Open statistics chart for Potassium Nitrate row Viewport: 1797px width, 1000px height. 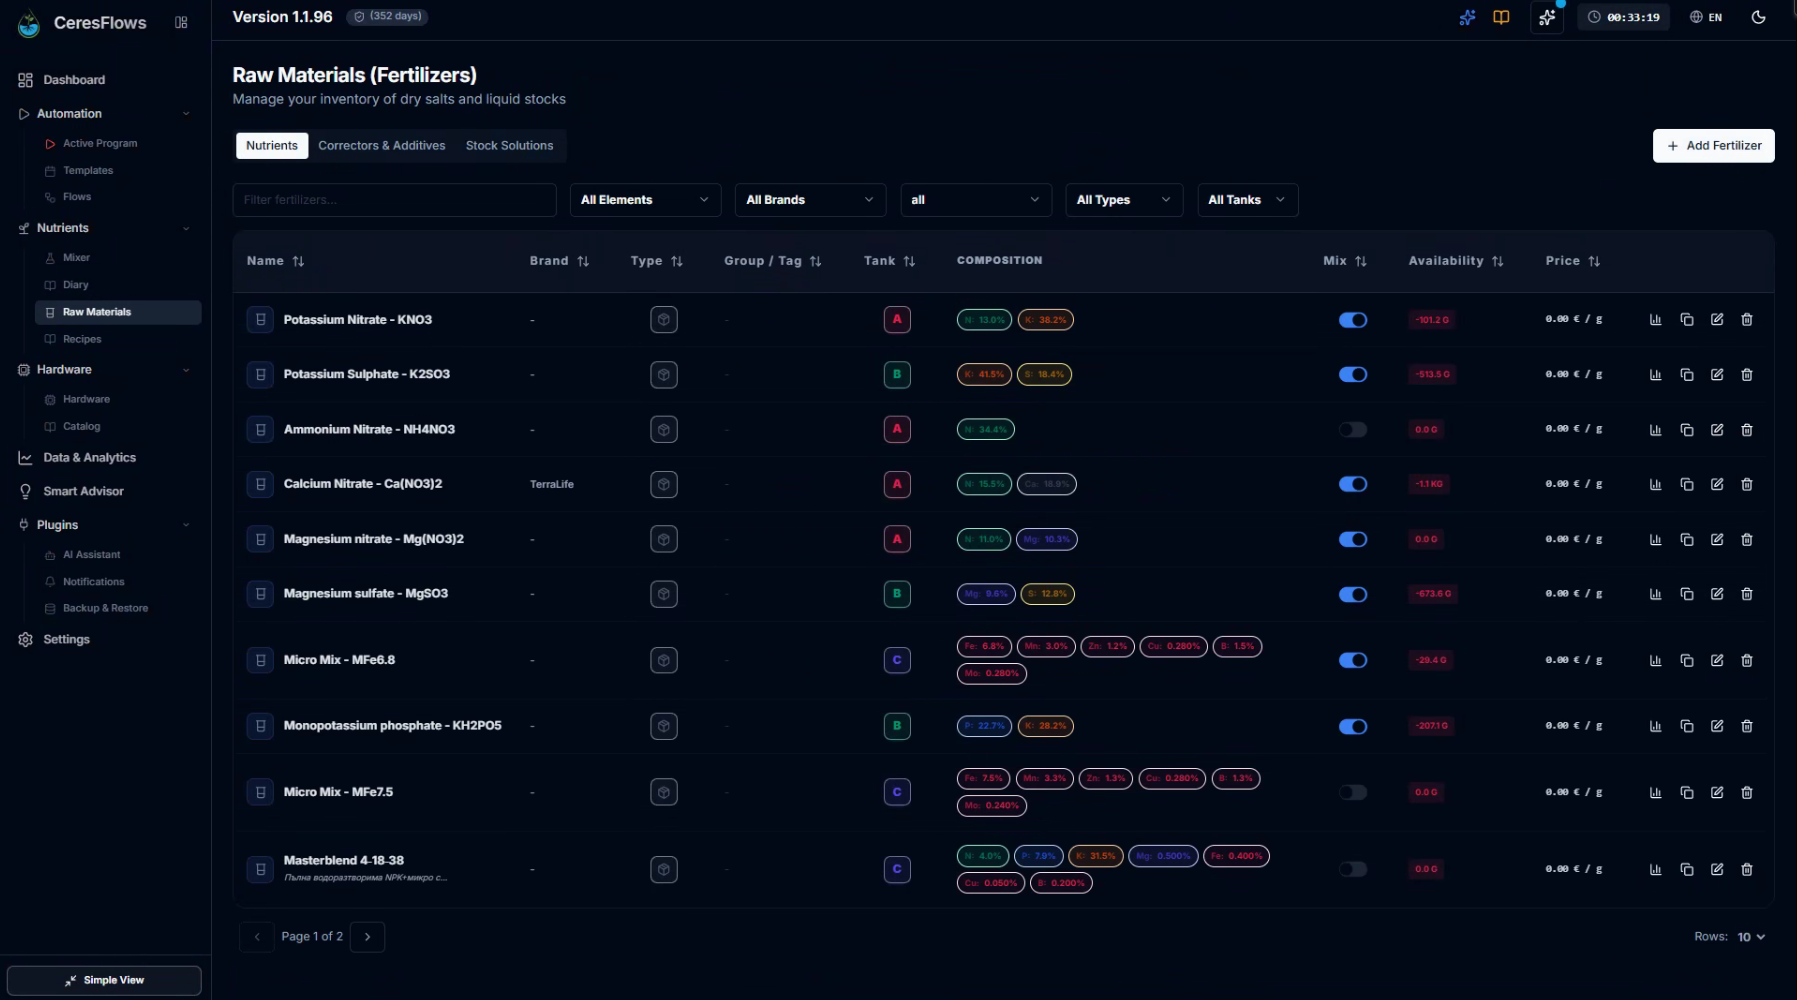1655,320
